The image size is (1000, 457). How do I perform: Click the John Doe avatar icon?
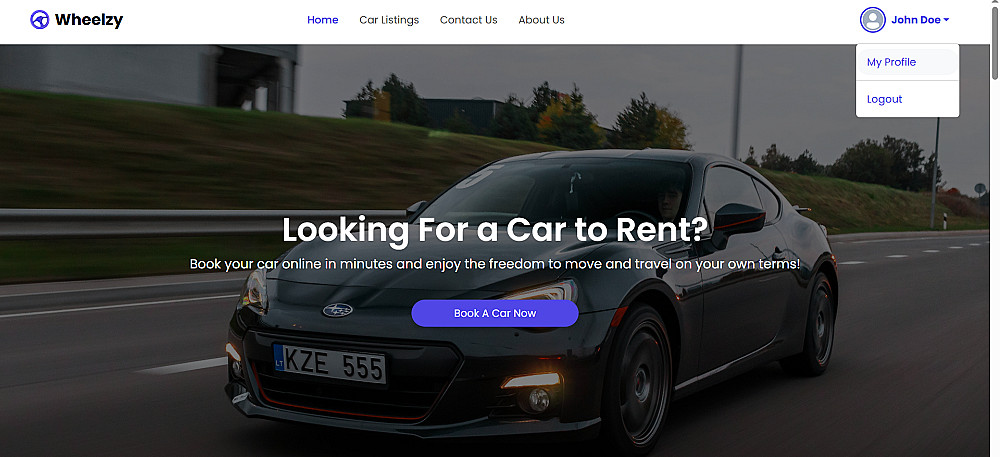(x=872, y=20)
